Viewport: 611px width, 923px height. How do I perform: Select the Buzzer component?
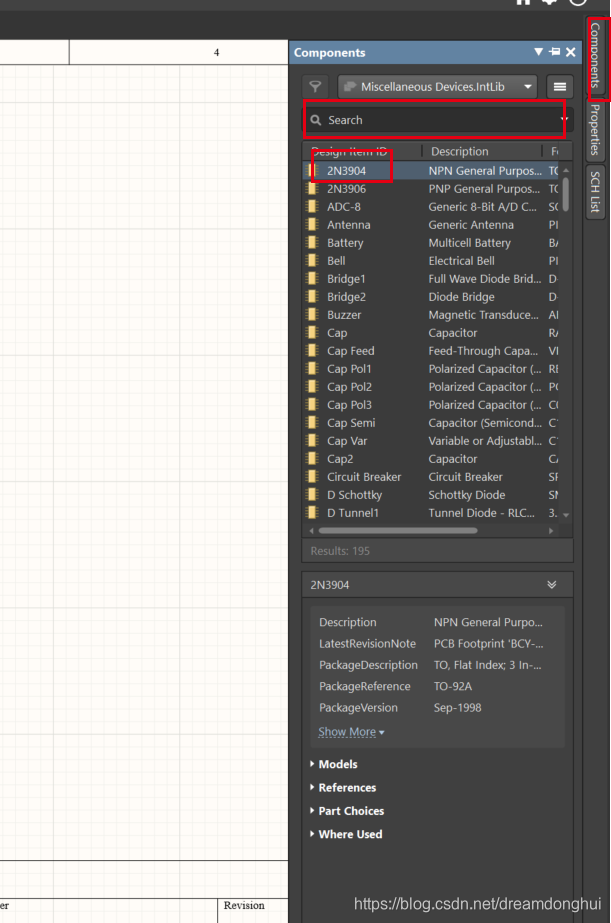[431, 315]
